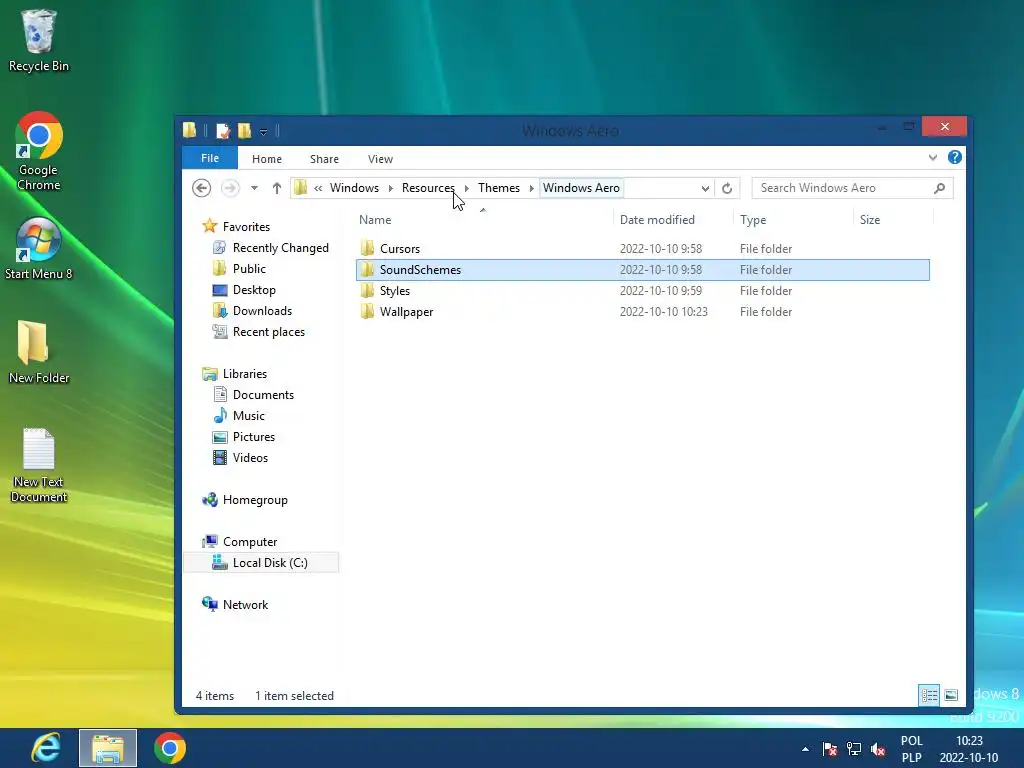Switch to the Home ribbon tab
Viewport: 1024px width, 768px height.
[266, 159]
